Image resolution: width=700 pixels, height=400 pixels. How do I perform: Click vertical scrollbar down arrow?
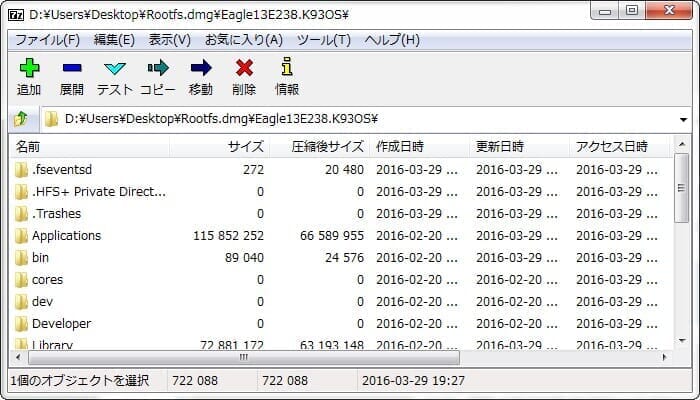tap(682, 341)
